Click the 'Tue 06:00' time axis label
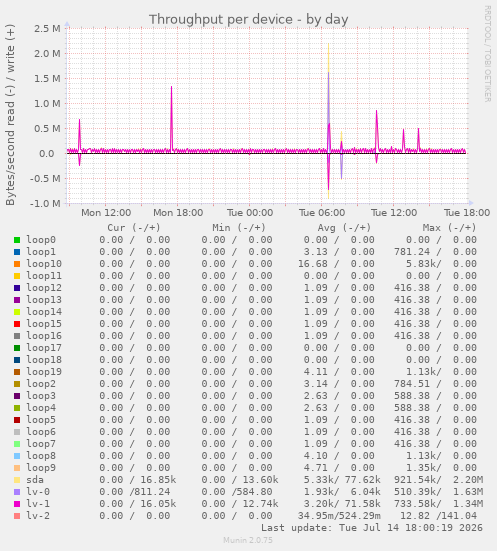 (x=322, y=213)
